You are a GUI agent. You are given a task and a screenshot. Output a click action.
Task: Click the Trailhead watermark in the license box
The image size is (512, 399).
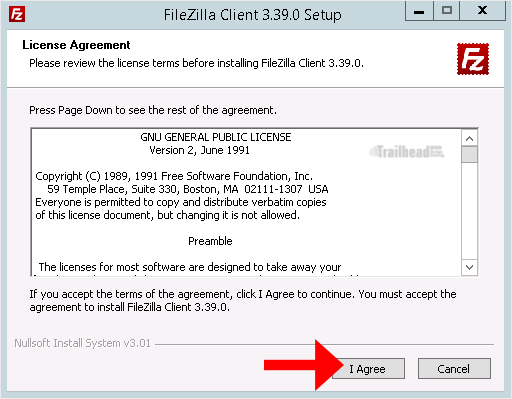click(406, 152)
